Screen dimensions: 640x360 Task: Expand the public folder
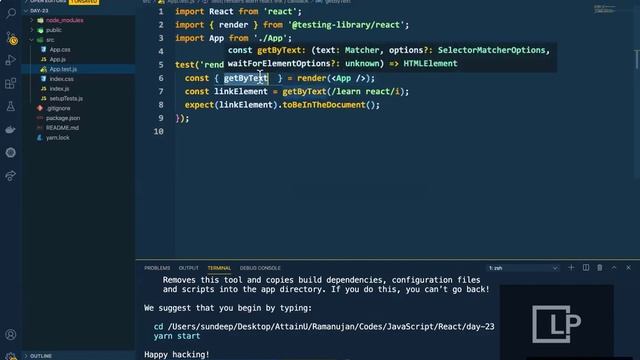tap(32, 30)
